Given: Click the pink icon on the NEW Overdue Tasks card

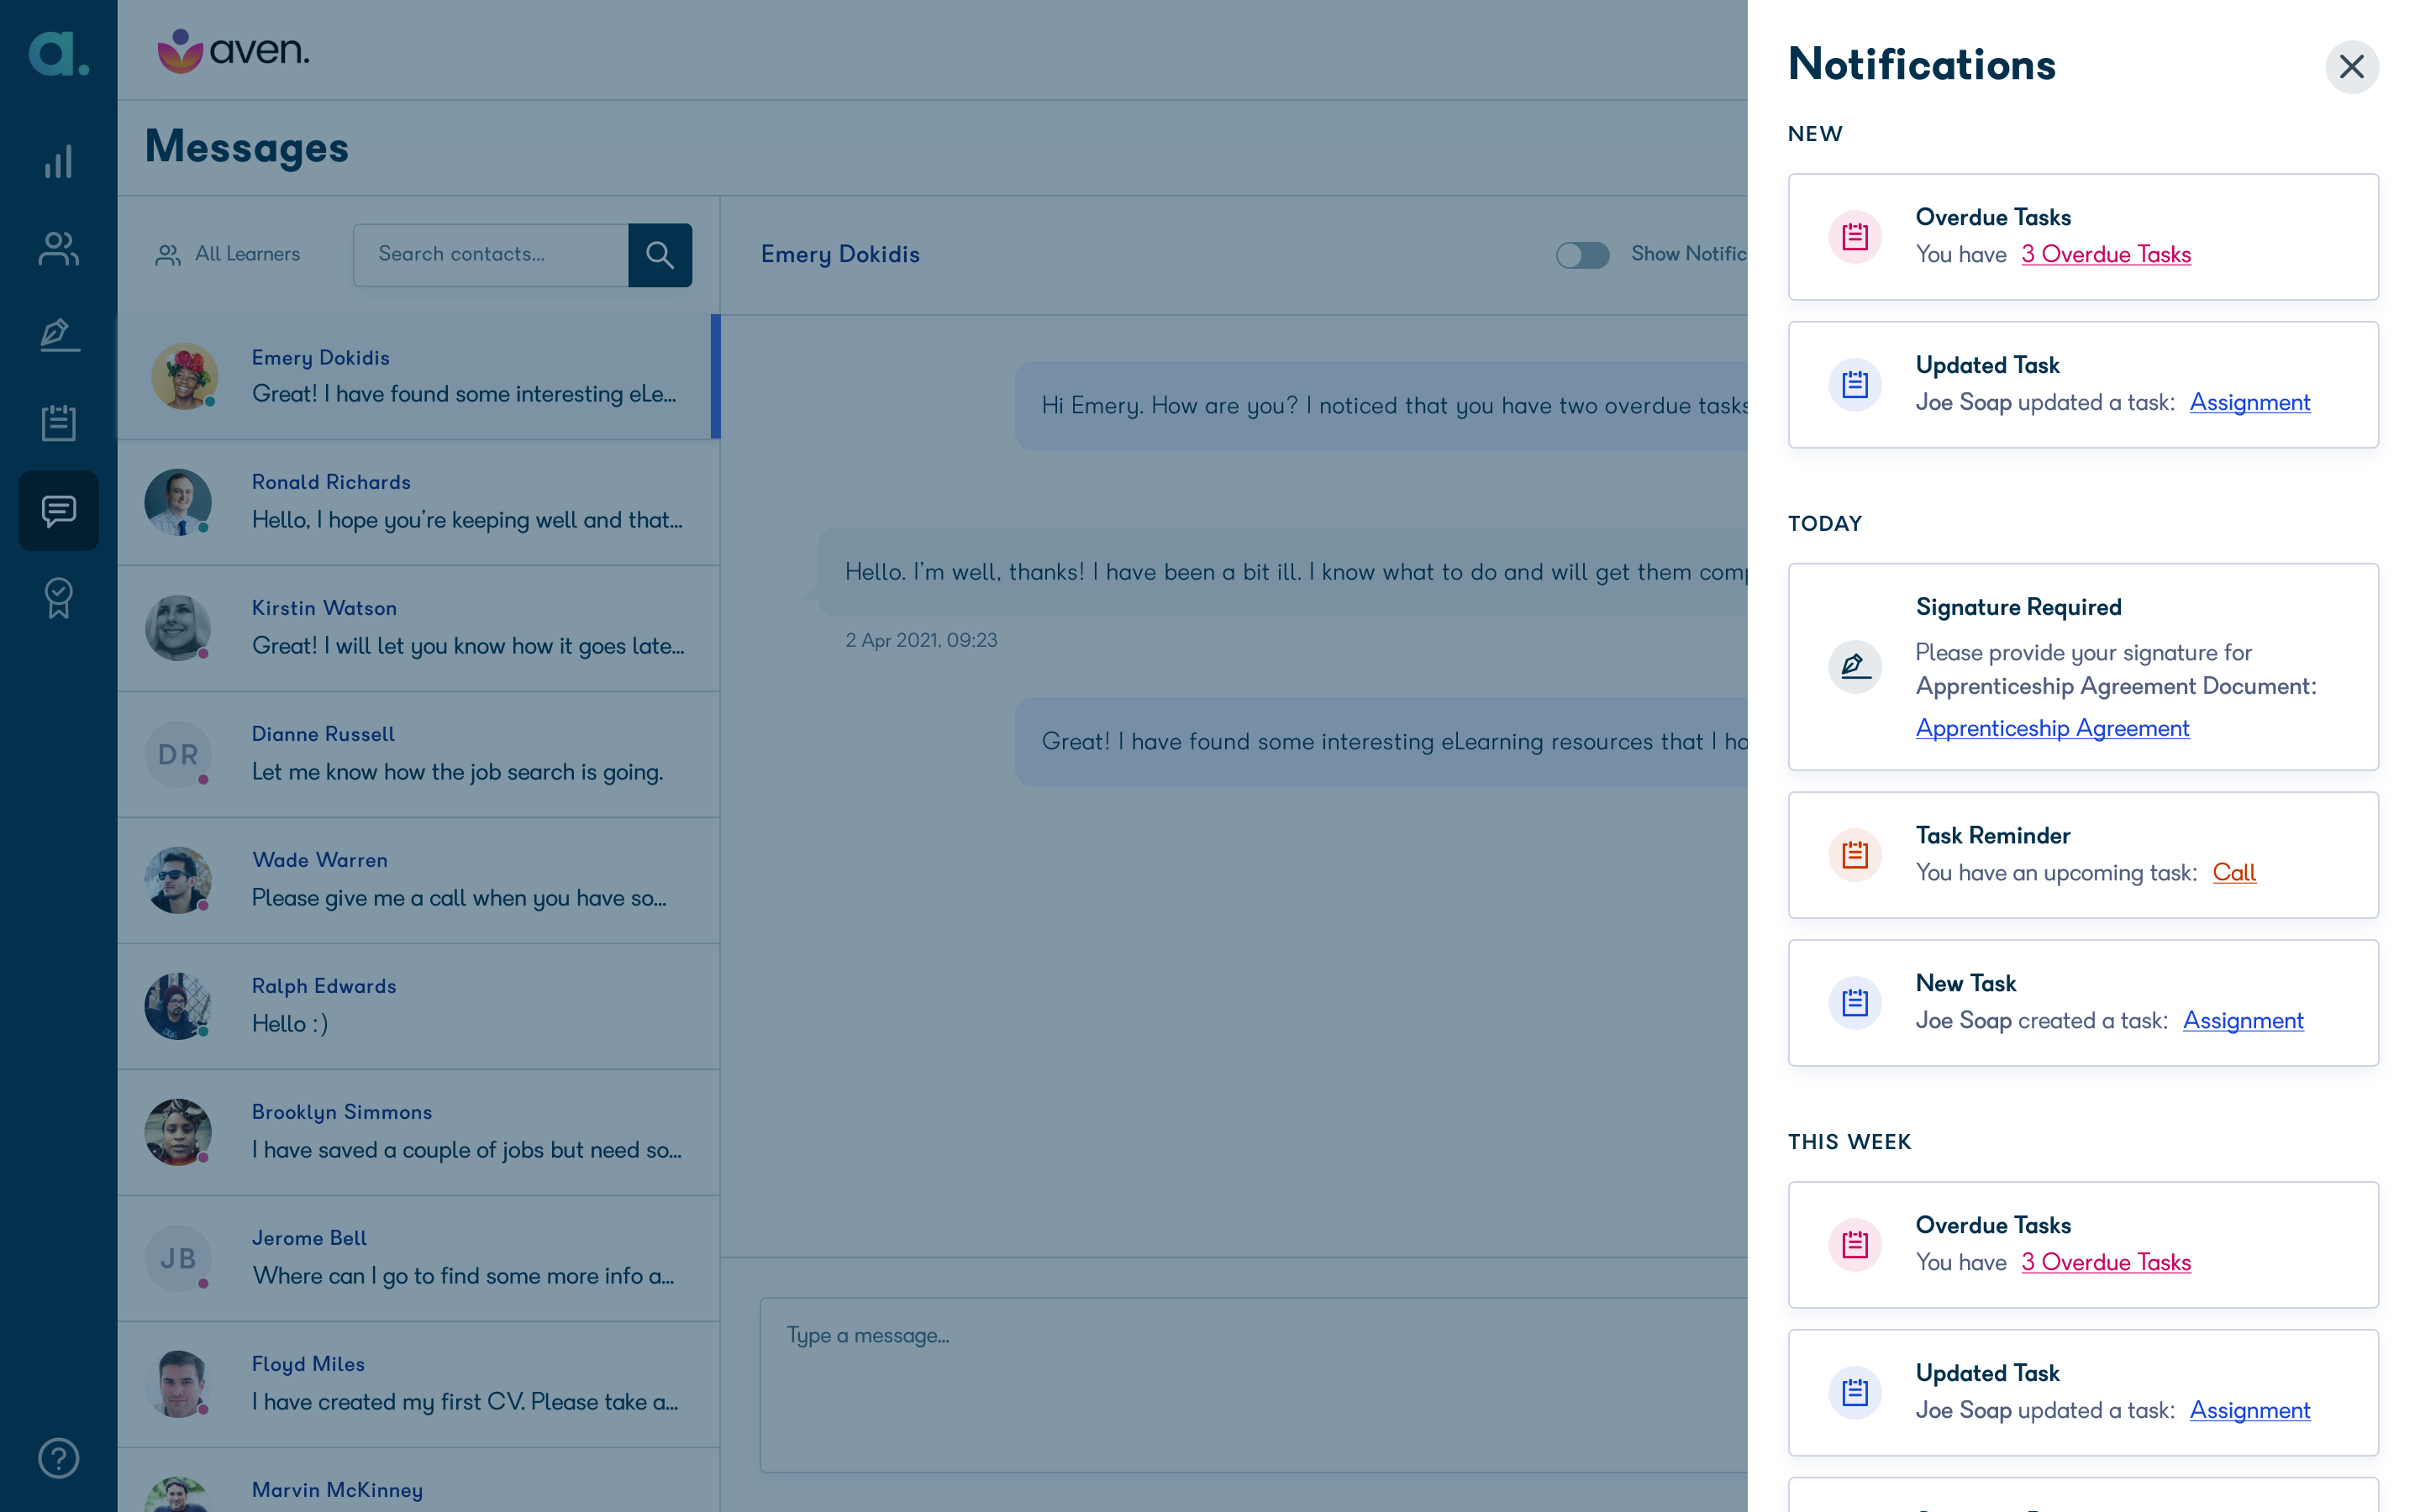Looking at the screenshot, I should pos(1855,237).
